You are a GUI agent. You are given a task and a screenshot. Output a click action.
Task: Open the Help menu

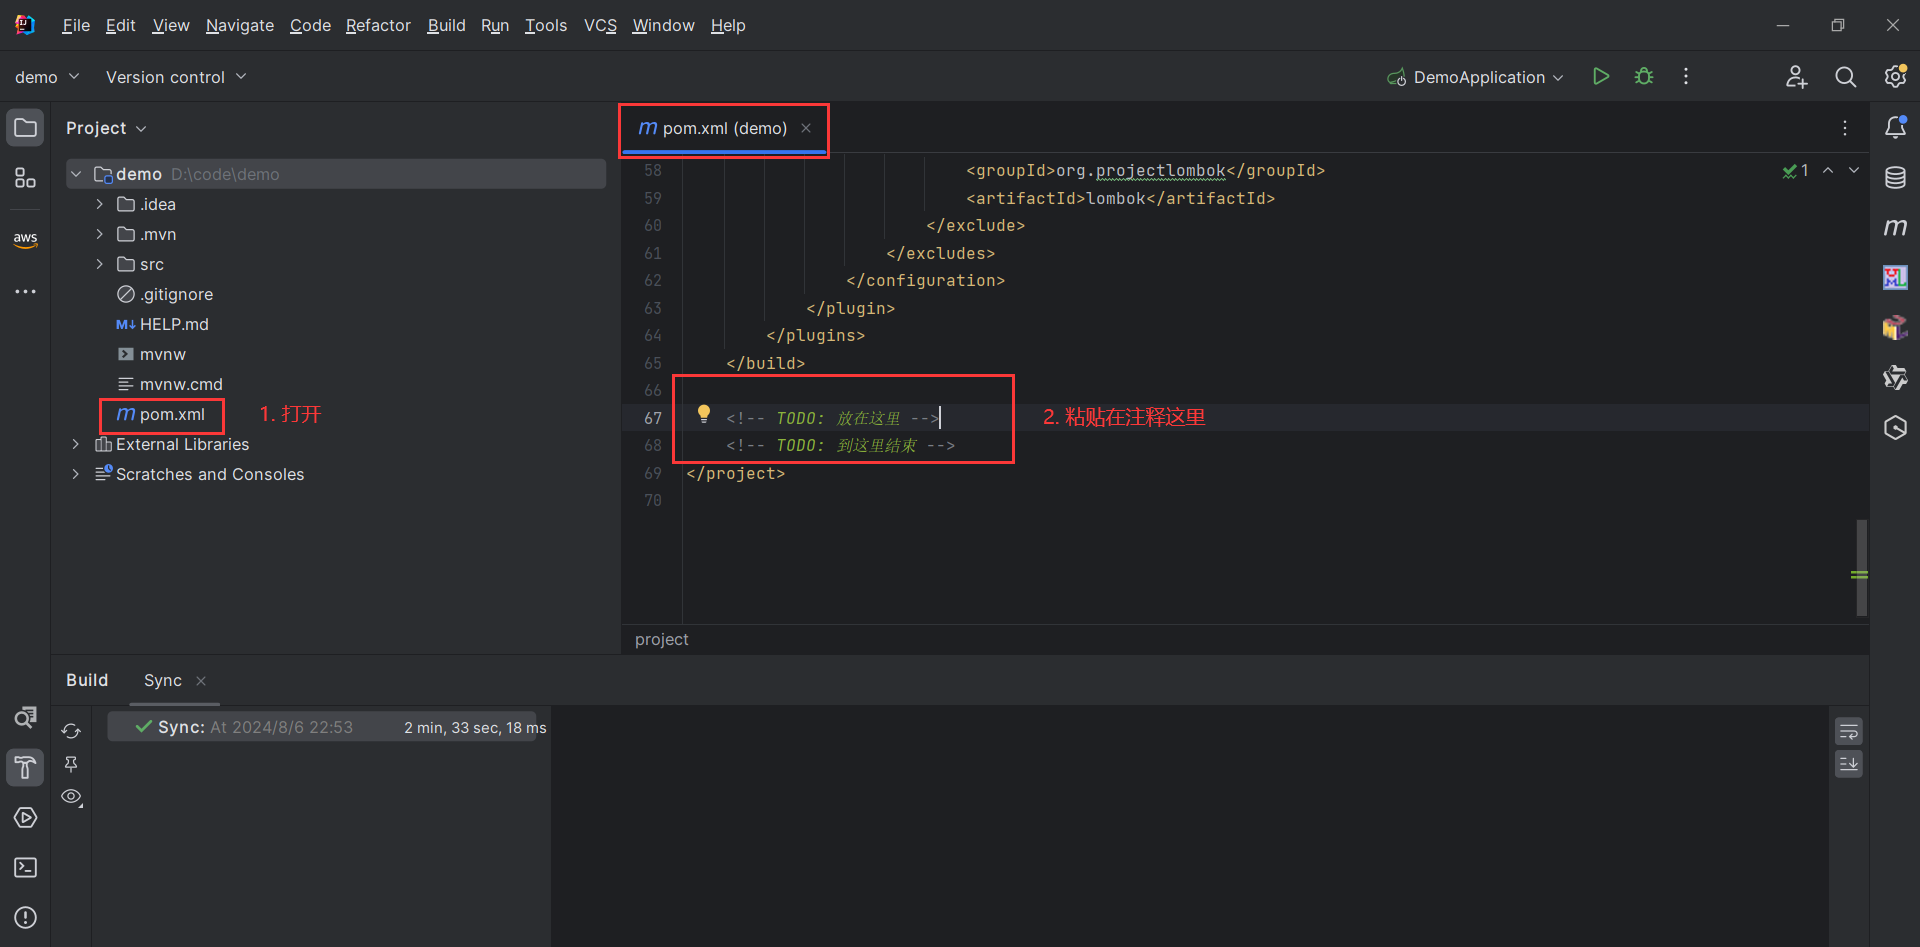pos(728,25)
